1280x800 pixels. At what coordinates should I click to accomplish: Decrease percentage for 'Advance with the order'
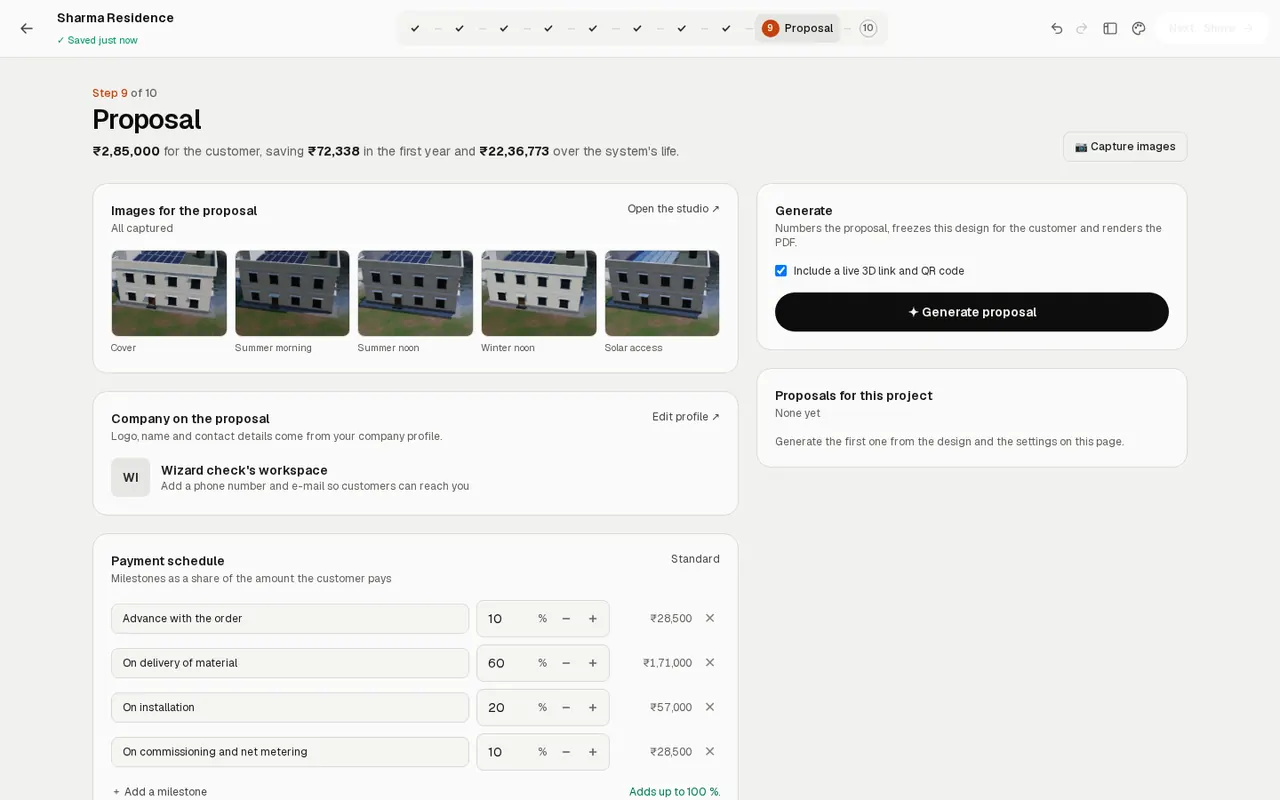pos(566,619)
